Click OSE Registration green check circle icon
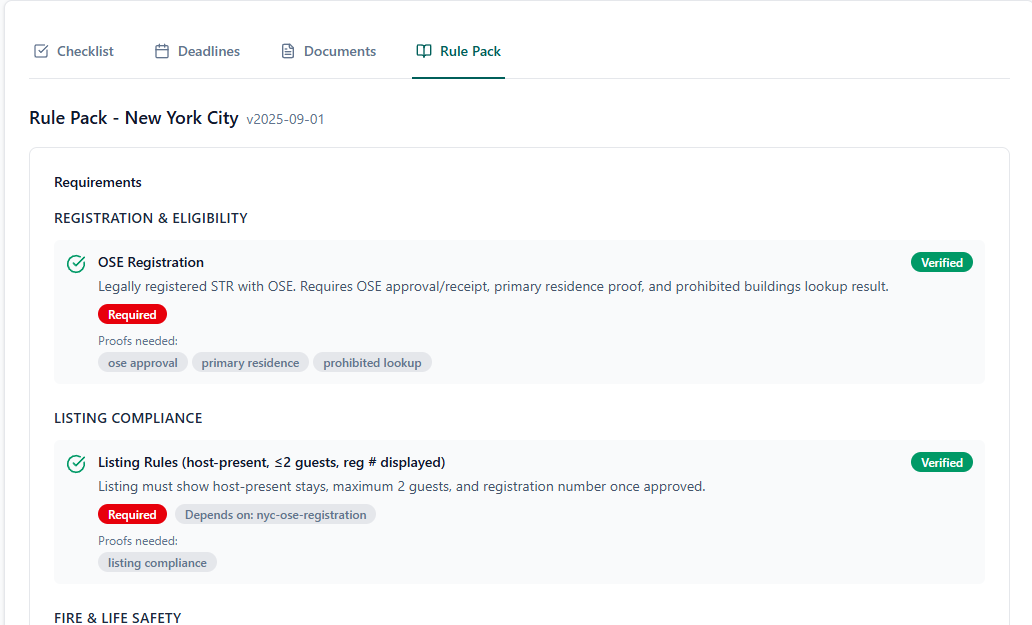The height and width of the screenshot is (625, 1032). pyautogui.click(x=76, y=264)
